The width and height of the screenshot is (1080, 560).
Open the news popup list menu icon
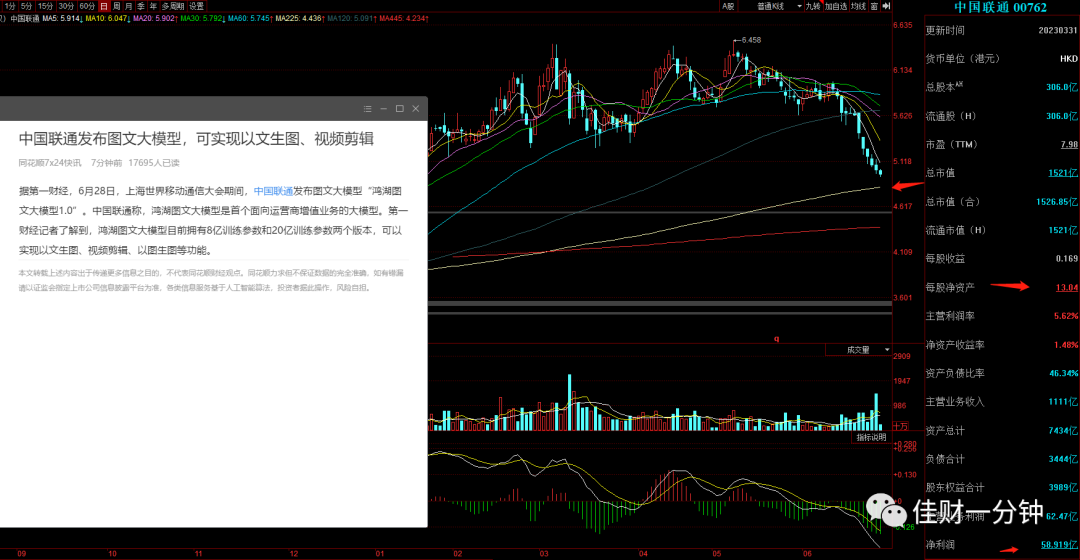coord(368,109)
